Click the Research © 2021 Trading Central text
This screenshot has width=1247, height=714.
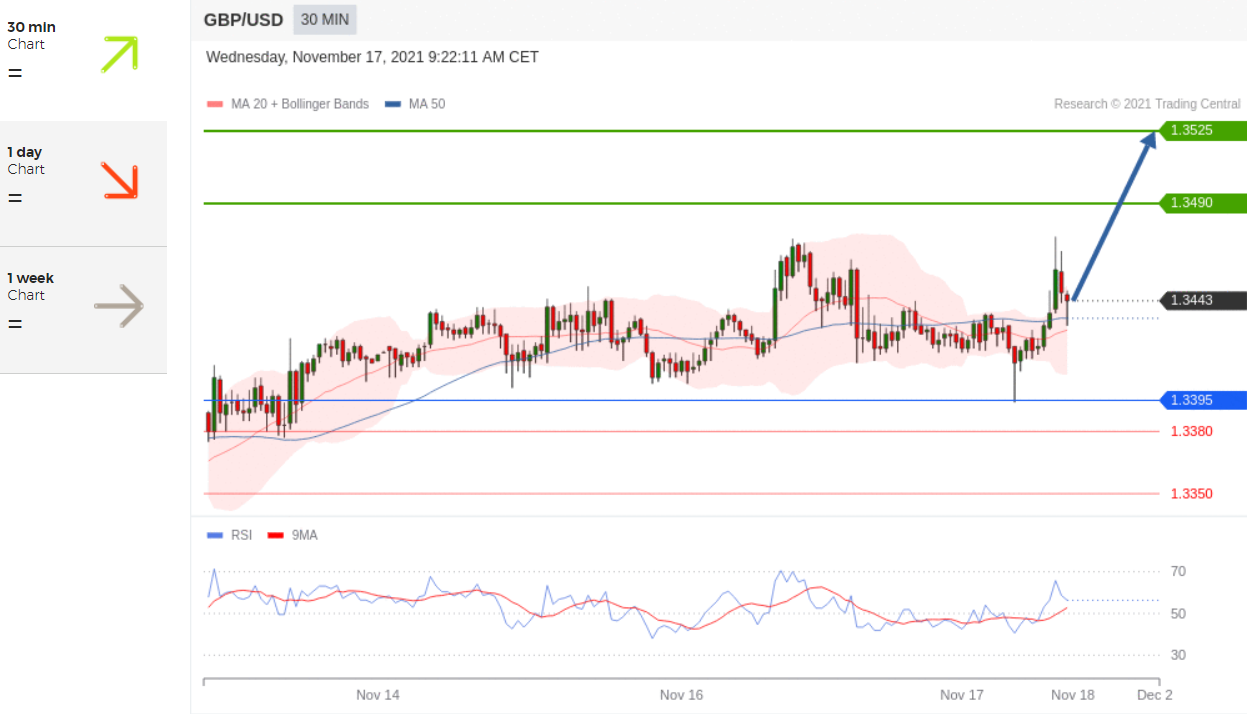tap(1147, 104)
